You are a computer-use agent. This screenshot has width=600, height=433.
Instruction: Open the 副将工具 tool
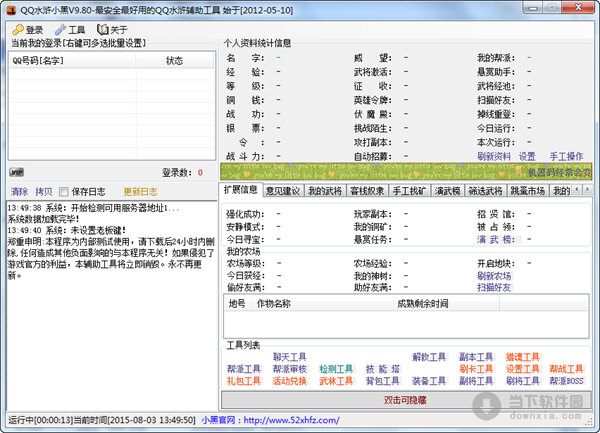(x=476, y=381)
